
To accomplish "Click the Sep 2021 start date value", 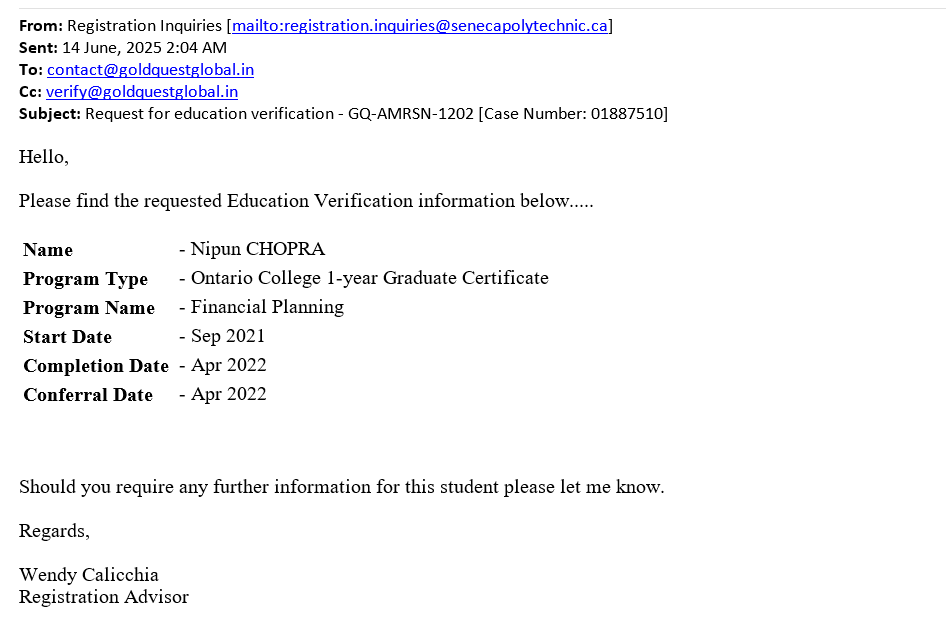I will tap(228, 336).
